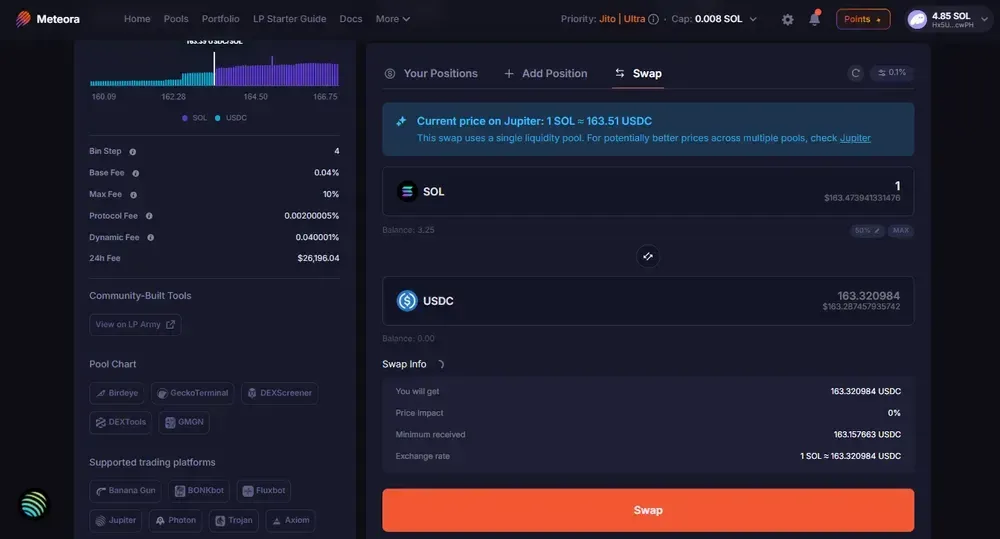Toggle SOL legend in liquidity chart
The width and height of the screenshot is (1000, 539).
[x=195, y=118]
